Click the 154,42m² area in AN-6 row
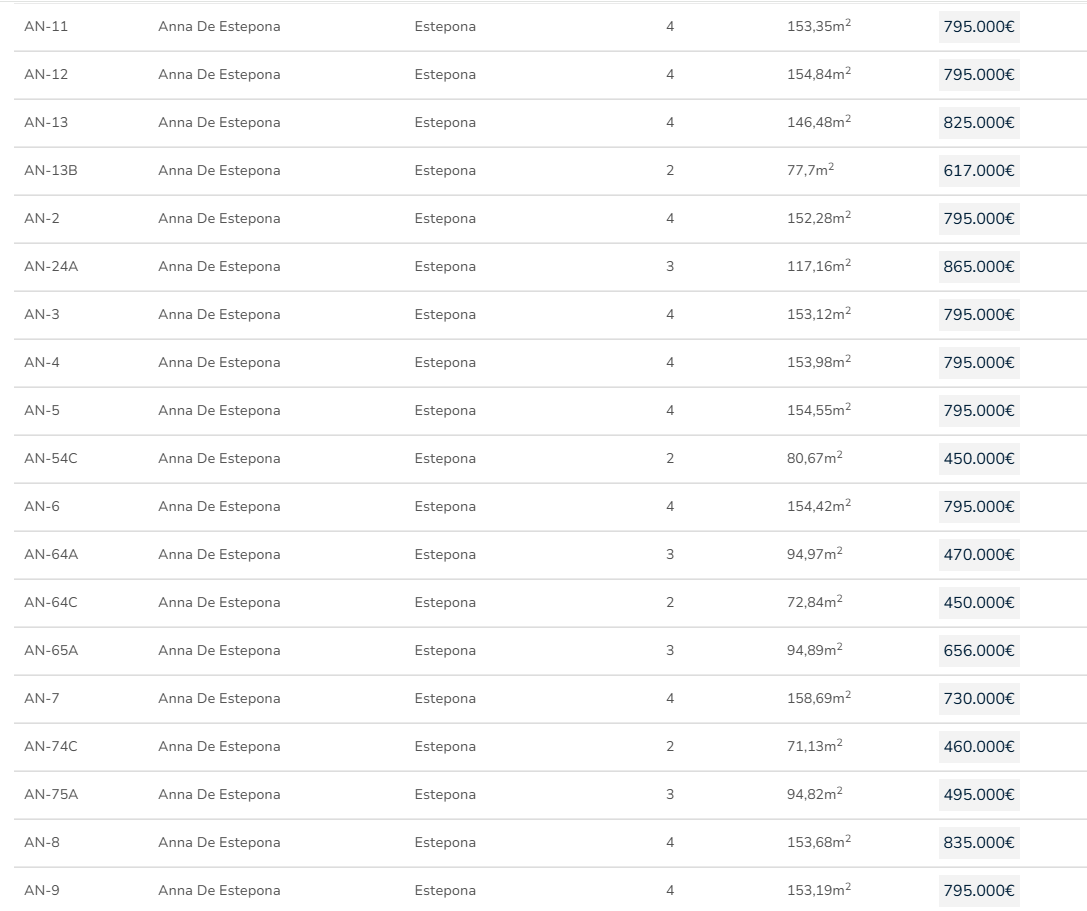The height and width of the screenshot is (911, 1087). (x=818, y=507)
